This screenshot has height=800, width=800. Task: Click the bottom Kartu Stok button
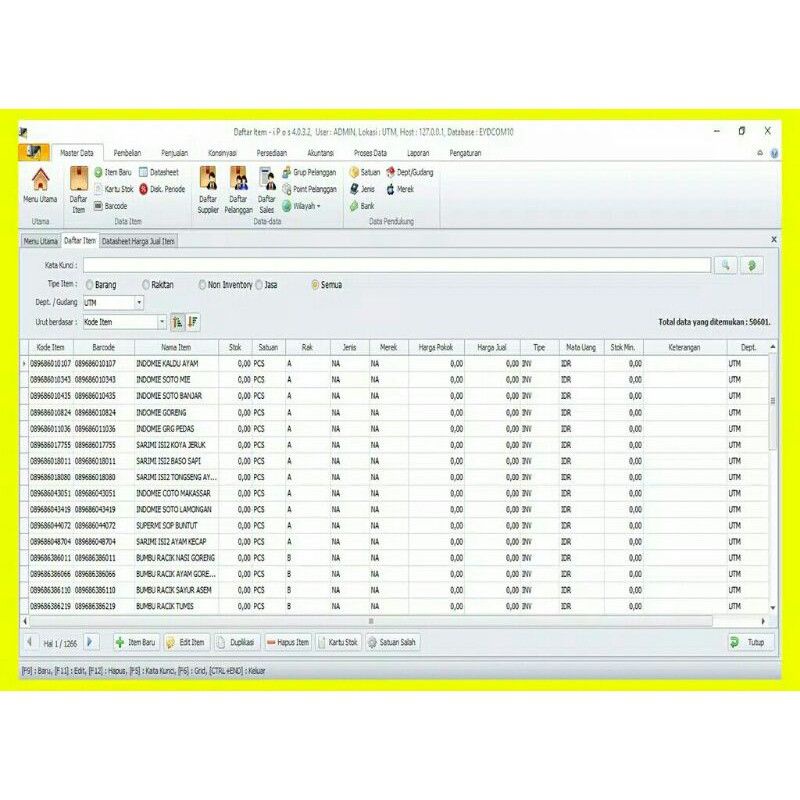[x=338, y=642]
